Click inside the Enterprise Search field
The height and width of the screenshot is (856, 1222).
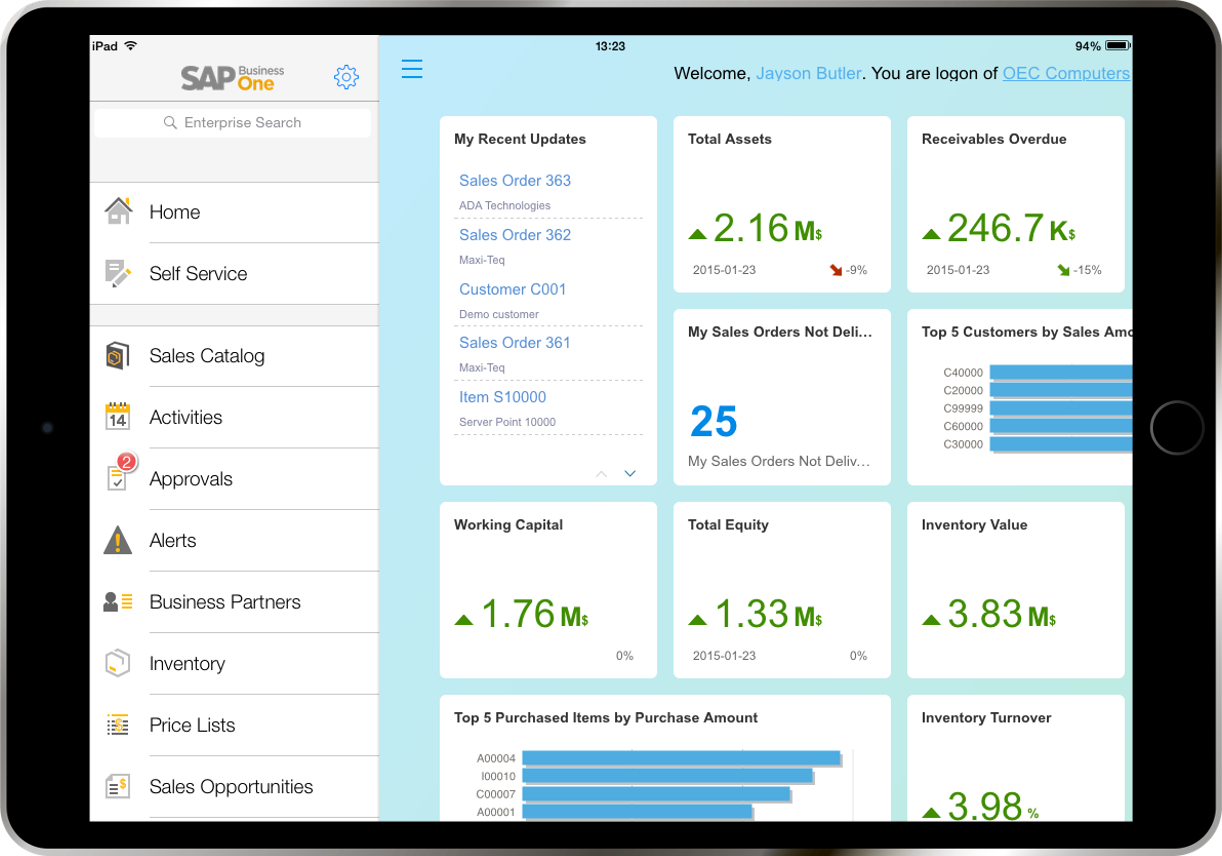pos(232,123)
